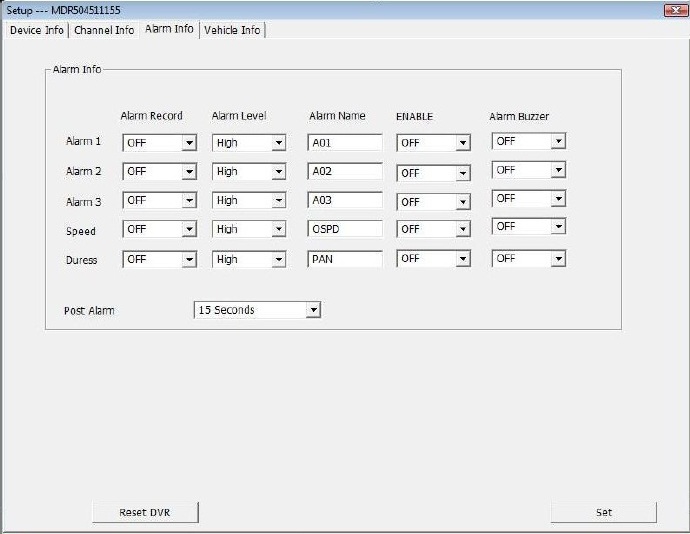
Task: Open Speed Alarm Record dropdown
Action: (x=159, y=229)
